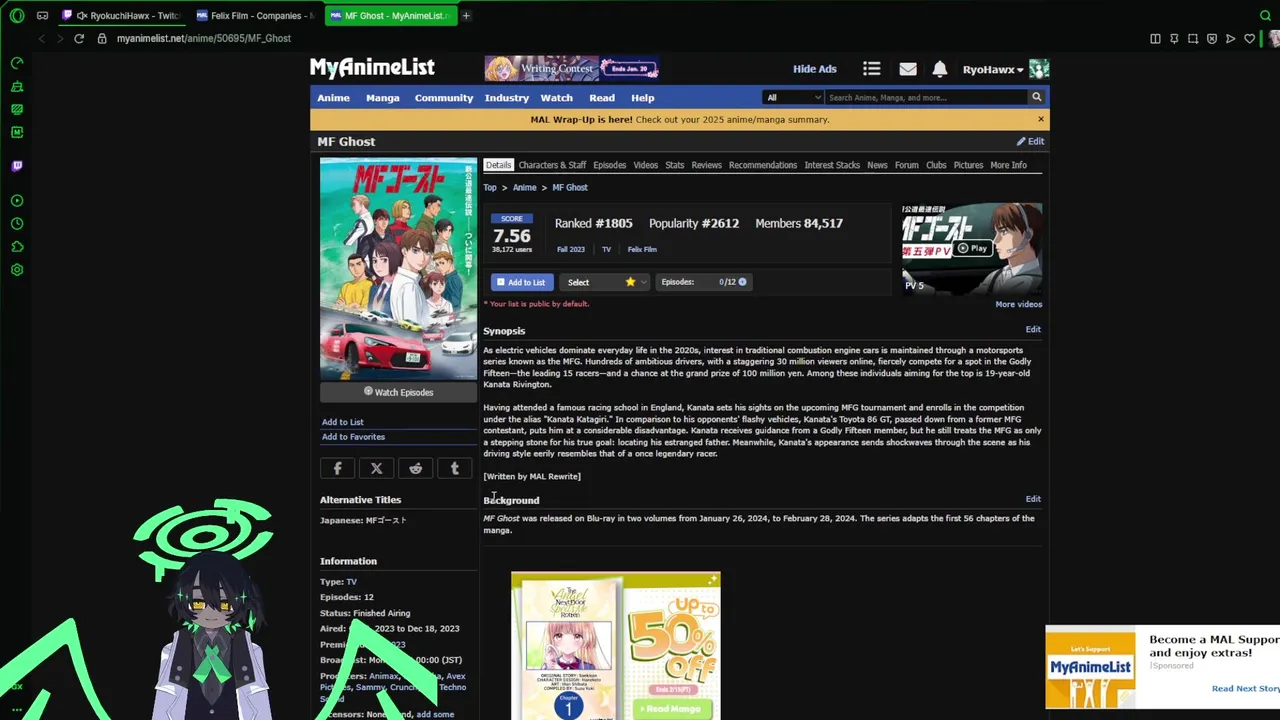This screenshot has width=1280, height=720.
Task: Open ad blocker shield icon
Action: tap(1212, 38)
